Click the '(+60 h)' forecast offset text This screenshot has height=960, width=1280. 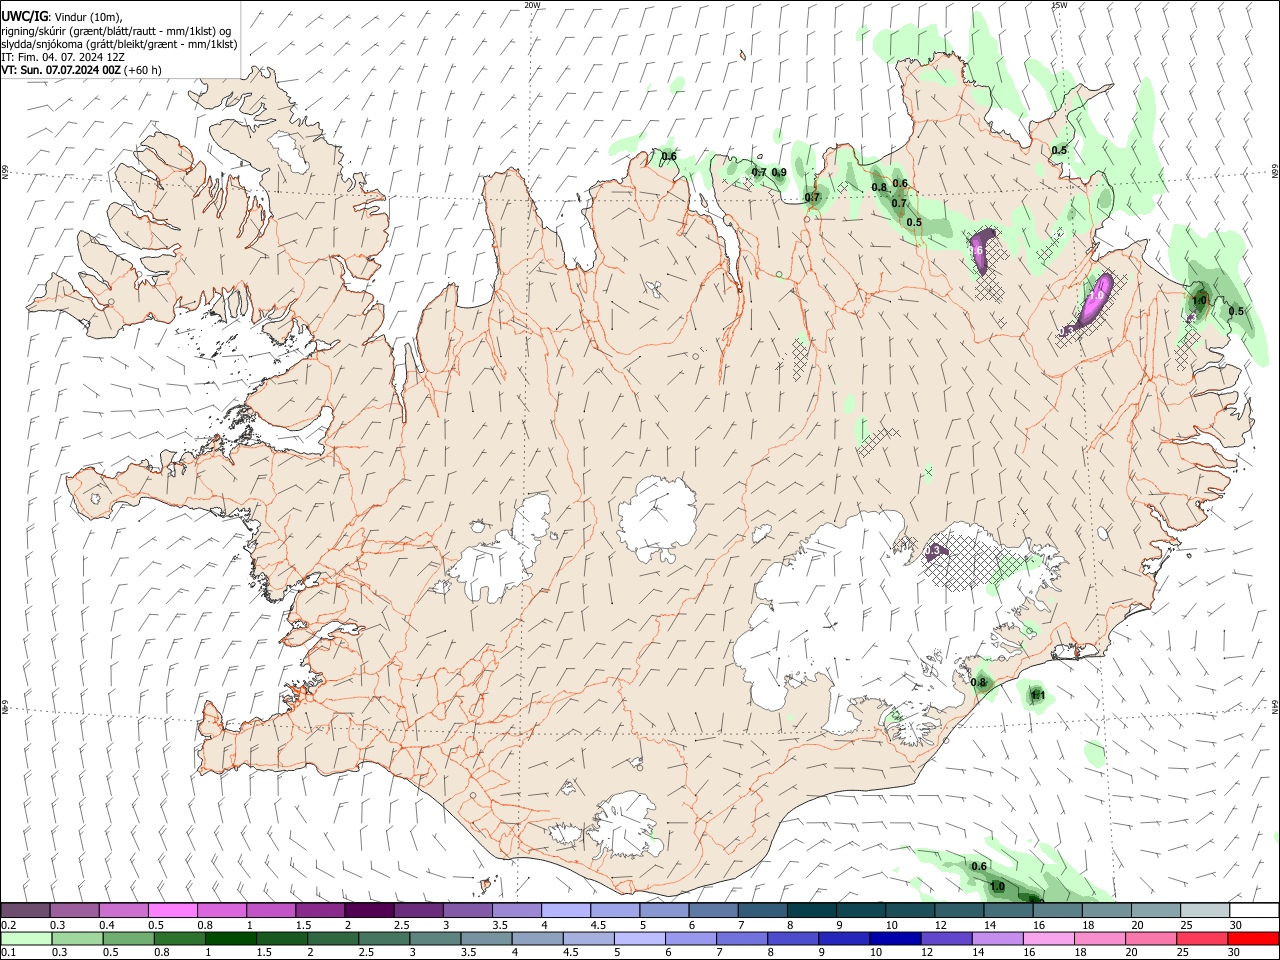tap(143, 70)
